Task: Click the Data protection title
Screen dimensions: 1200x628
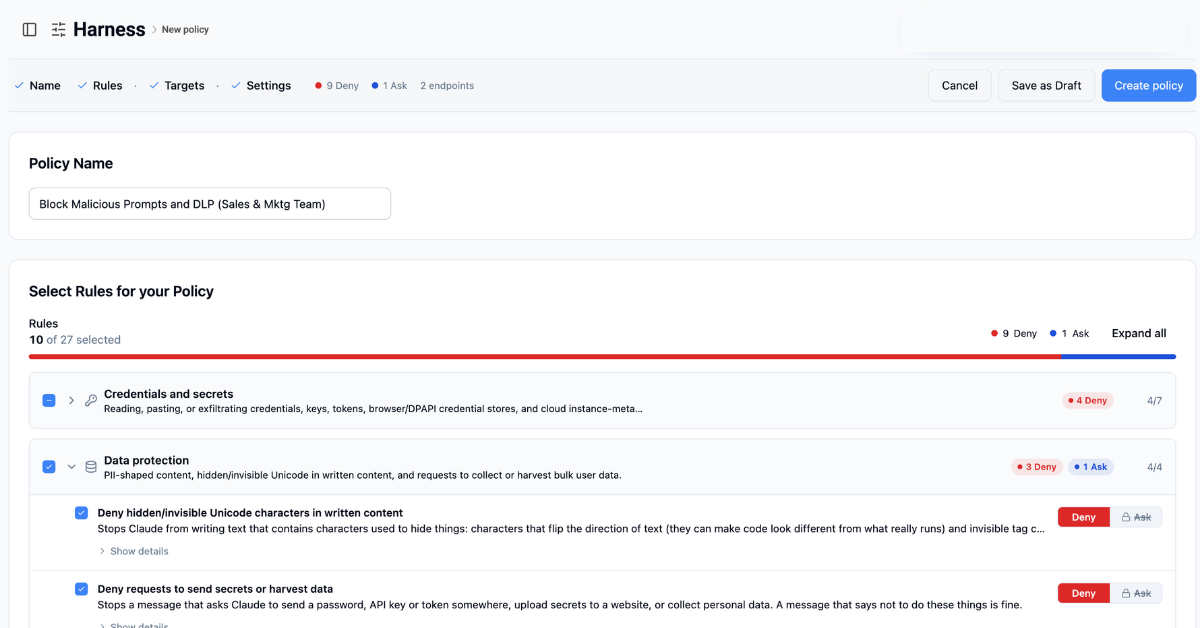Action: click(x=146, y=460)
